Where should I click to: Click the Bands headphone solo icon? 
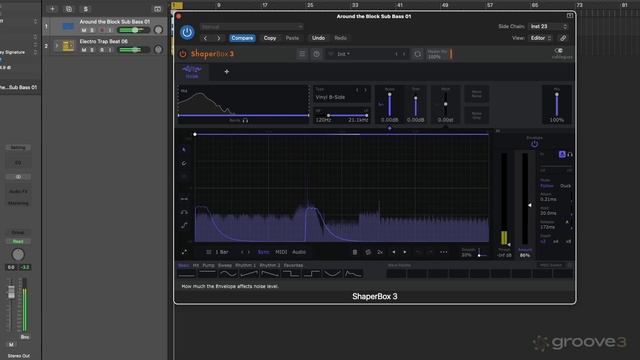(x=245, y=120)
